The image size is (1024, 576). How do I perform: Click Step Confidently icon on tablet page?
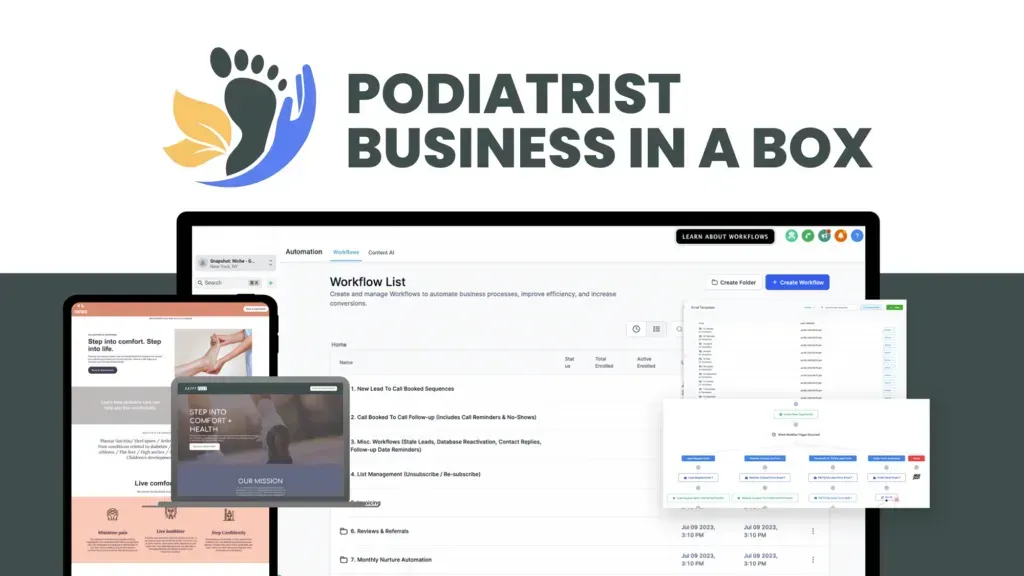click(x=229, y=515)
